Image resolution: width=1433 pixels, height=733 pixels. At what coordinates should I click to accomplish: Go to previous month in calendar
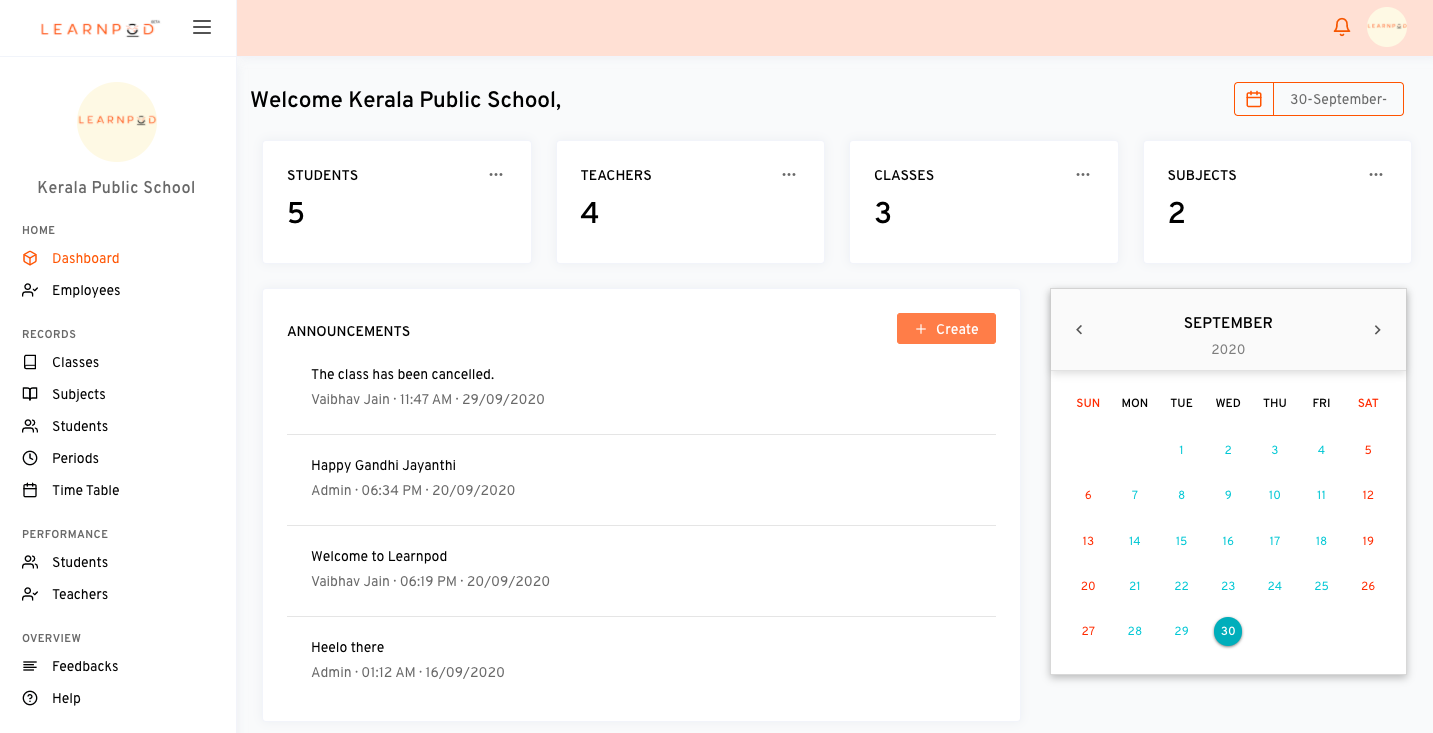click(1079, 330)
